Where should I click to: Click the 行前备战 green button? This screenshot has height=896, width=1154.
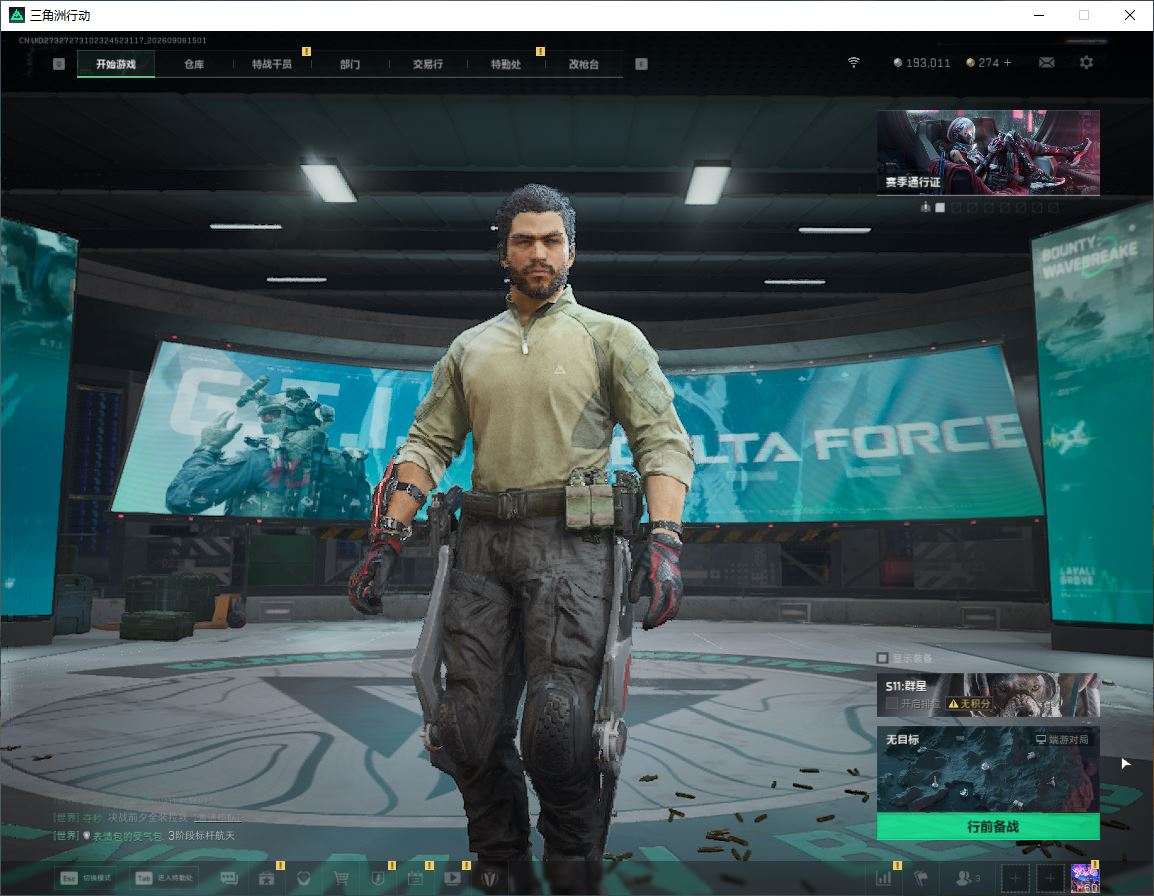click(988, 827)
